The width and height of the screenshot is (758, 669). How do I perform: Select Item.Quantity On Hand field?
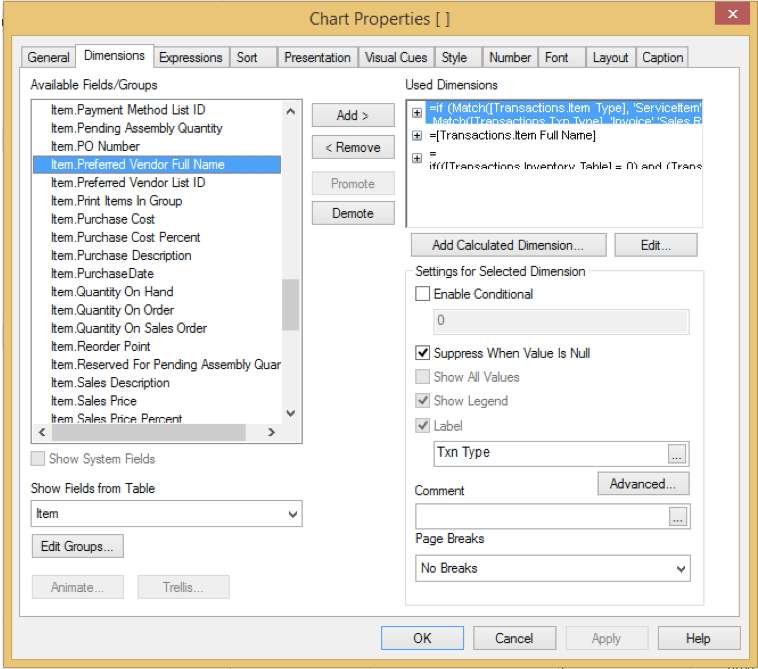(x=112, y=292)
